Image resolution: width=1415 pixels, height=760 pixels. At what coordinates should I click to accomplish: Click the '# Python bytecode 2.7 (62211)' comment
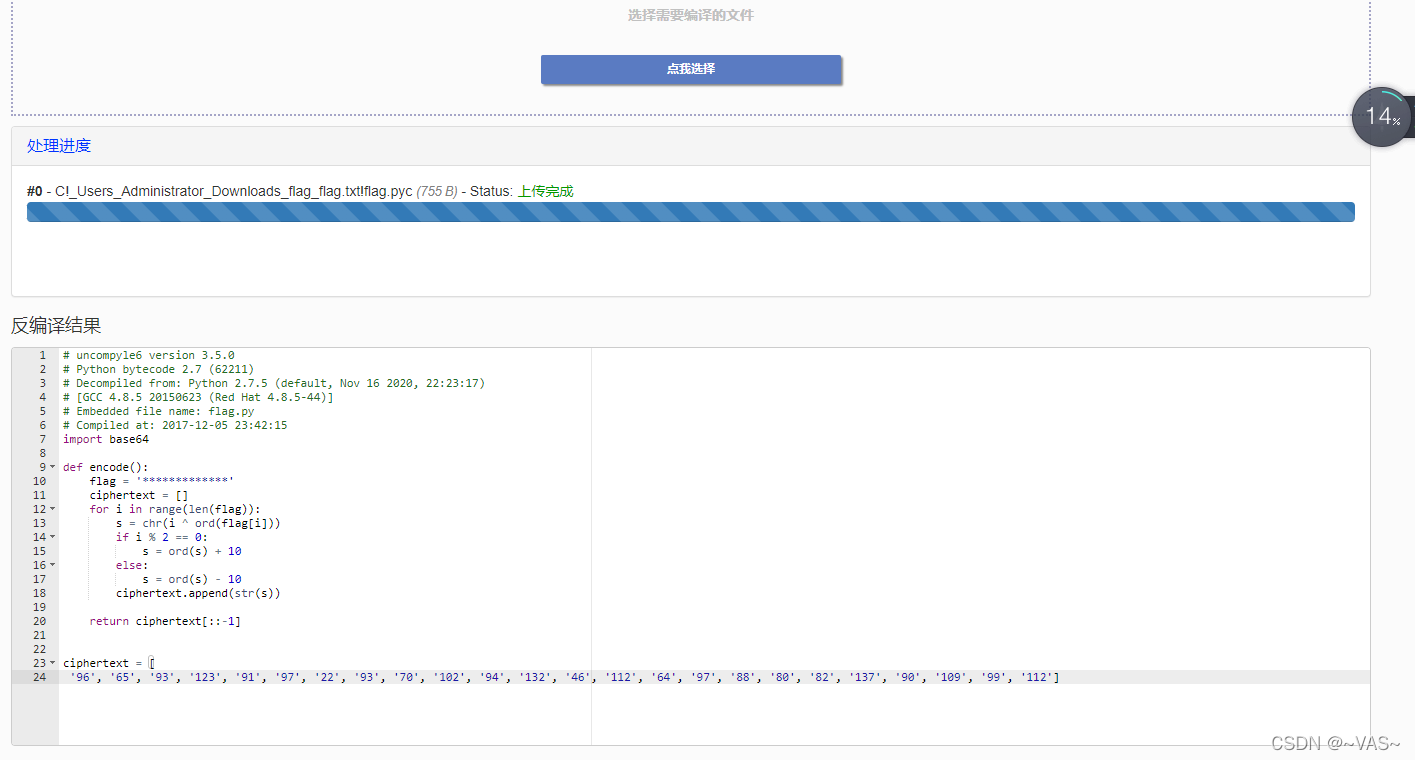pos(159,369)
